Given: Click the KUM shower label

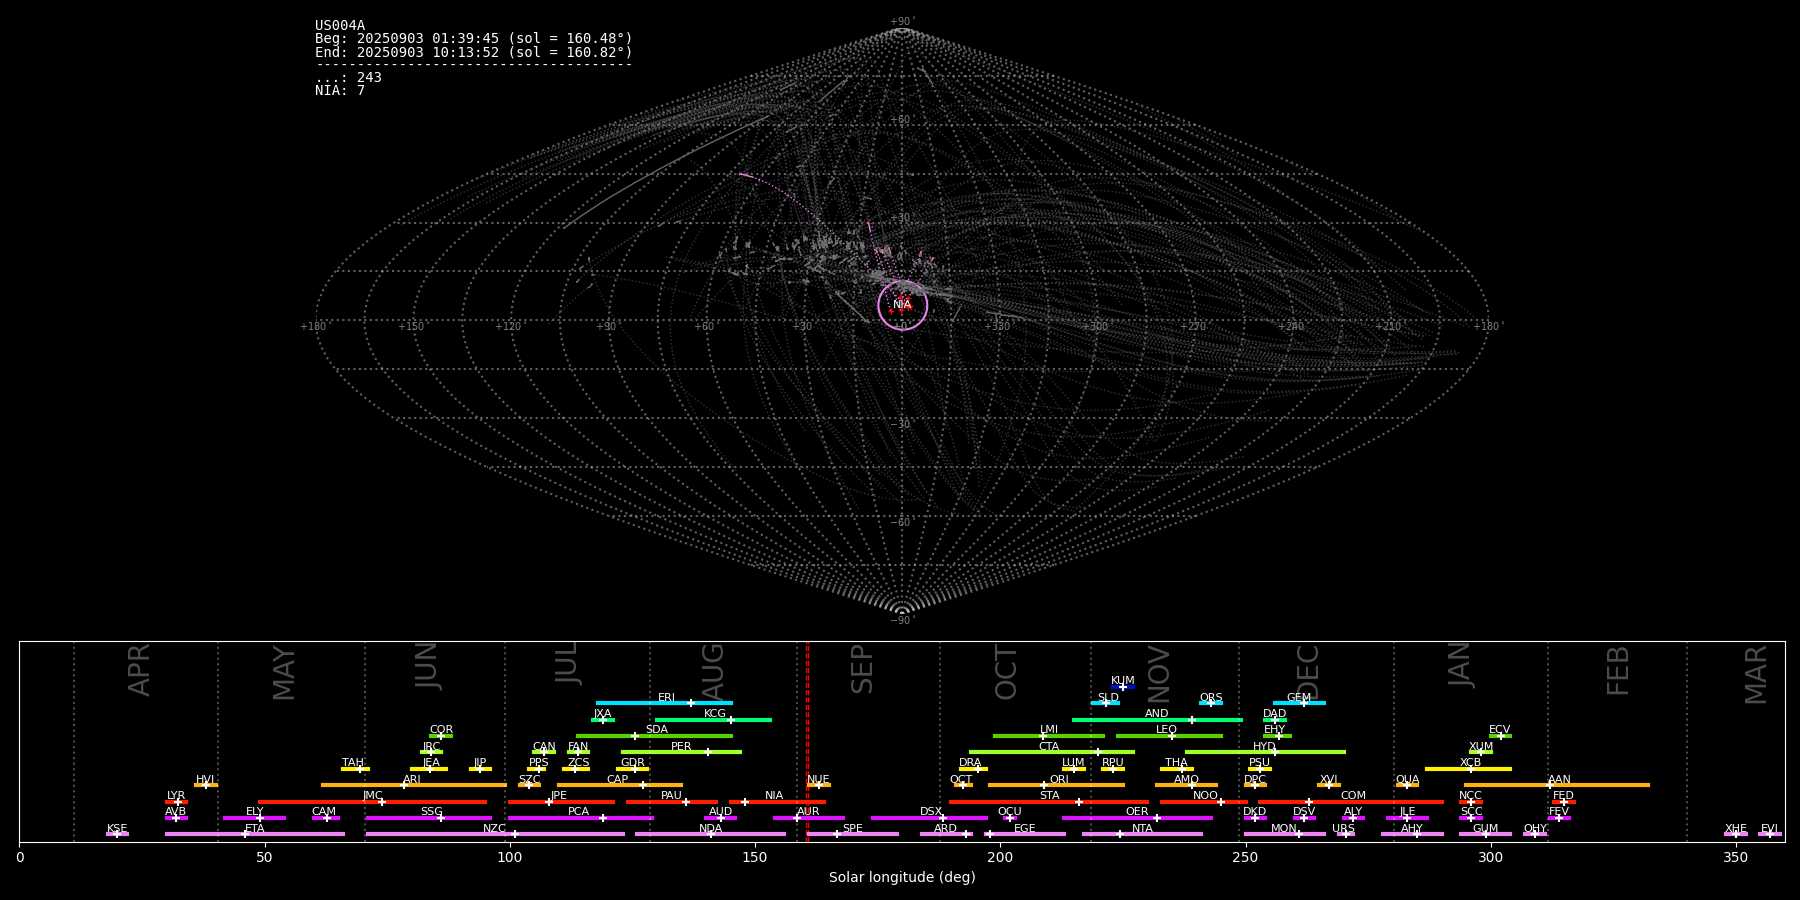Looking at the screenshot, I should [x=1123, y=681].
